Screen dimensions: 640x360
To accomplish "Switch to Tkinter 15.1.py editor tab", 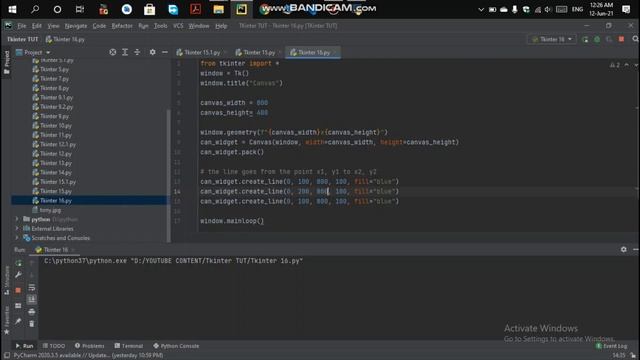I will click(201, 52).
